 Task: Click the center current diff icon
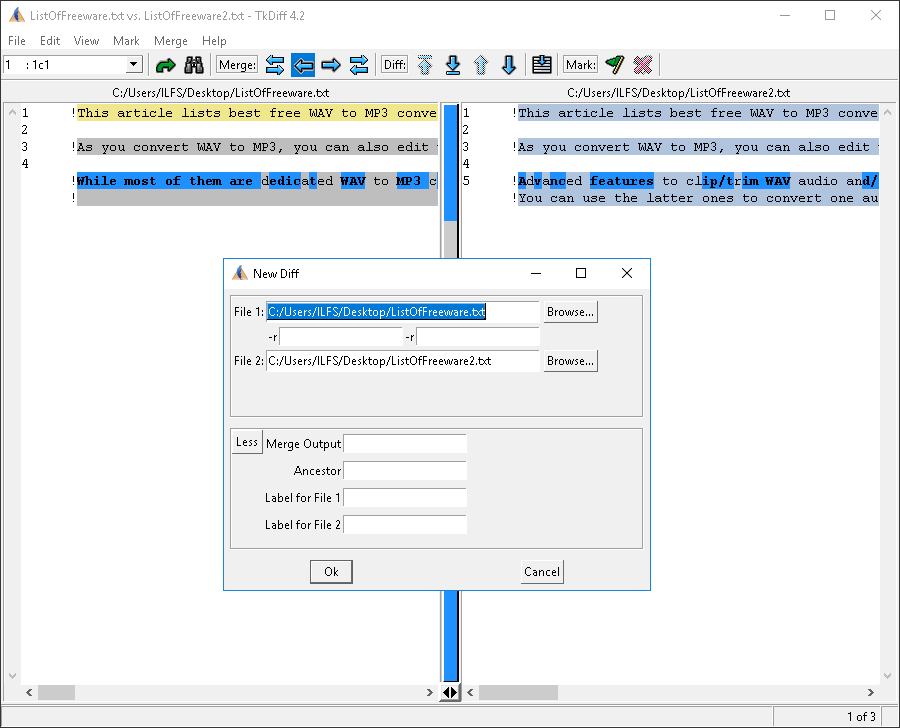[542, 65]
